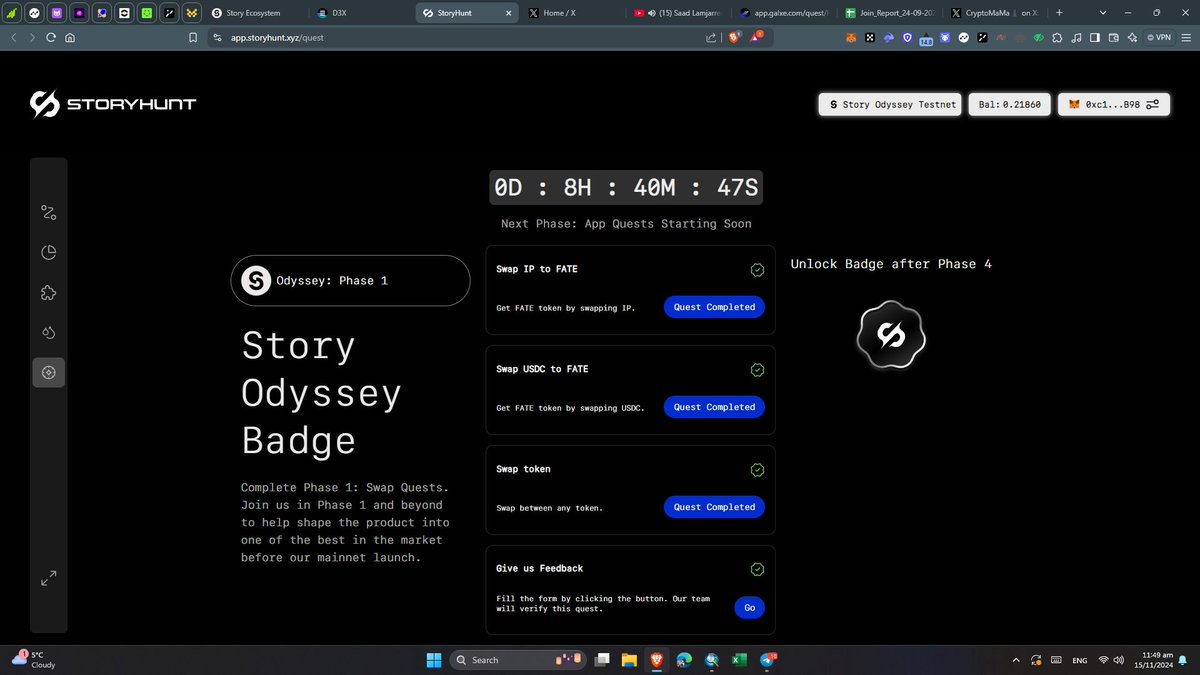Click the green checkmark on Swap token
Screen dimensions: 1200x675
pyautogui.click(x=757, y=470)
